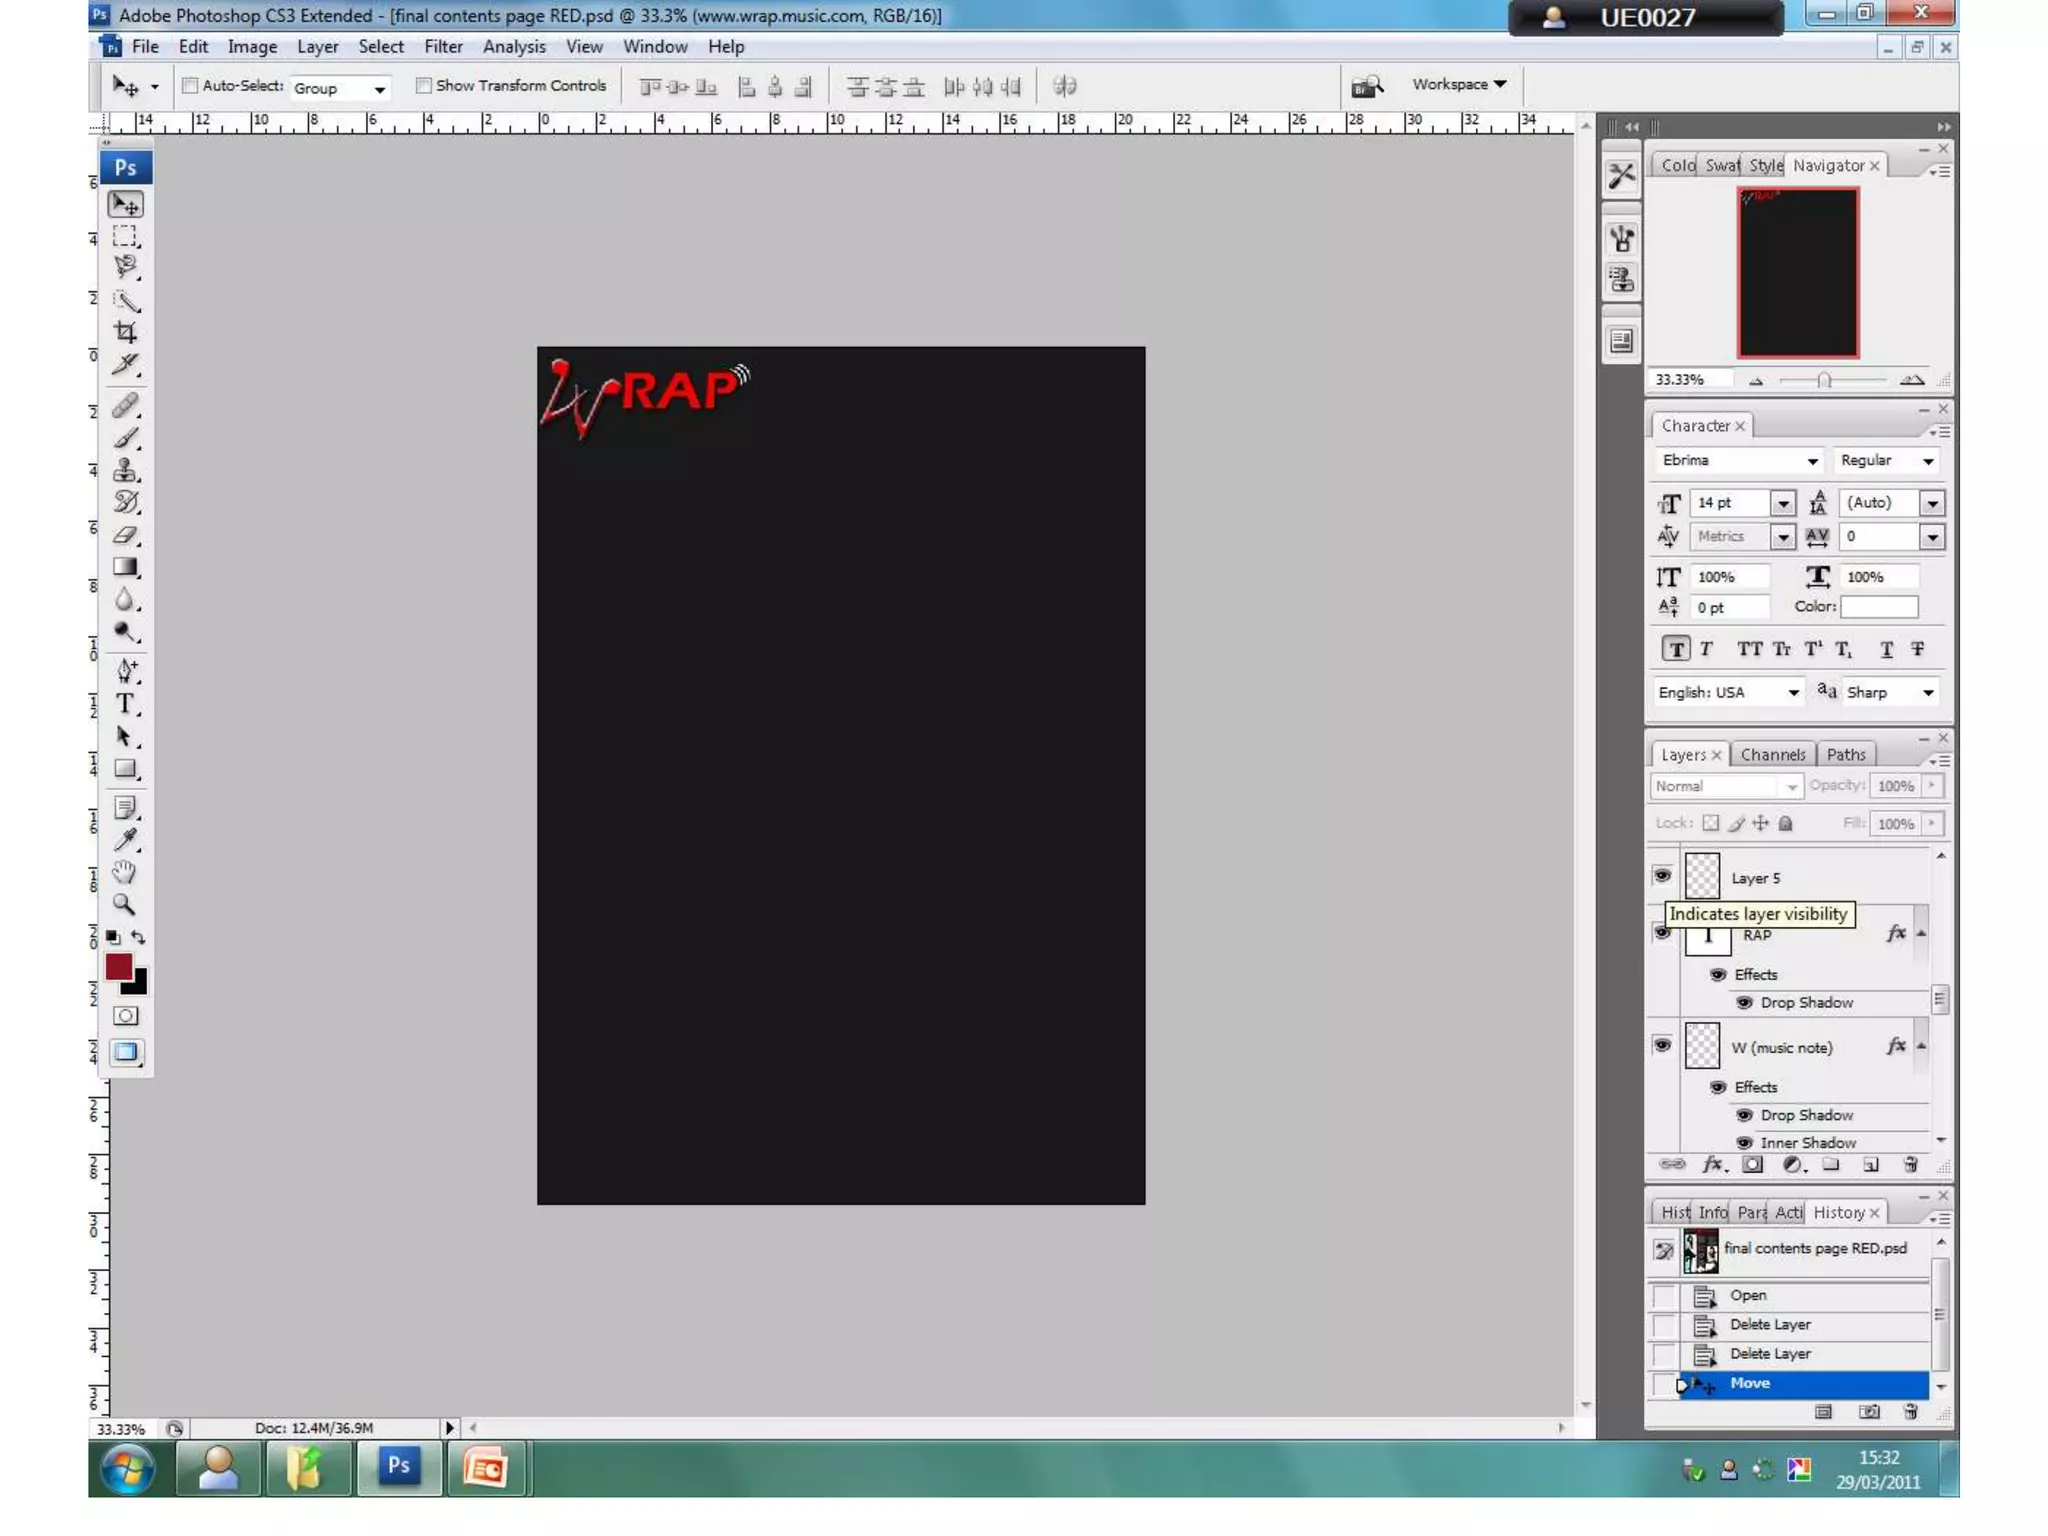Click the font size 14 pt field
Image resolution: width=2048 pixels, height=1536 pixels.
click(x=1730, y=503)
